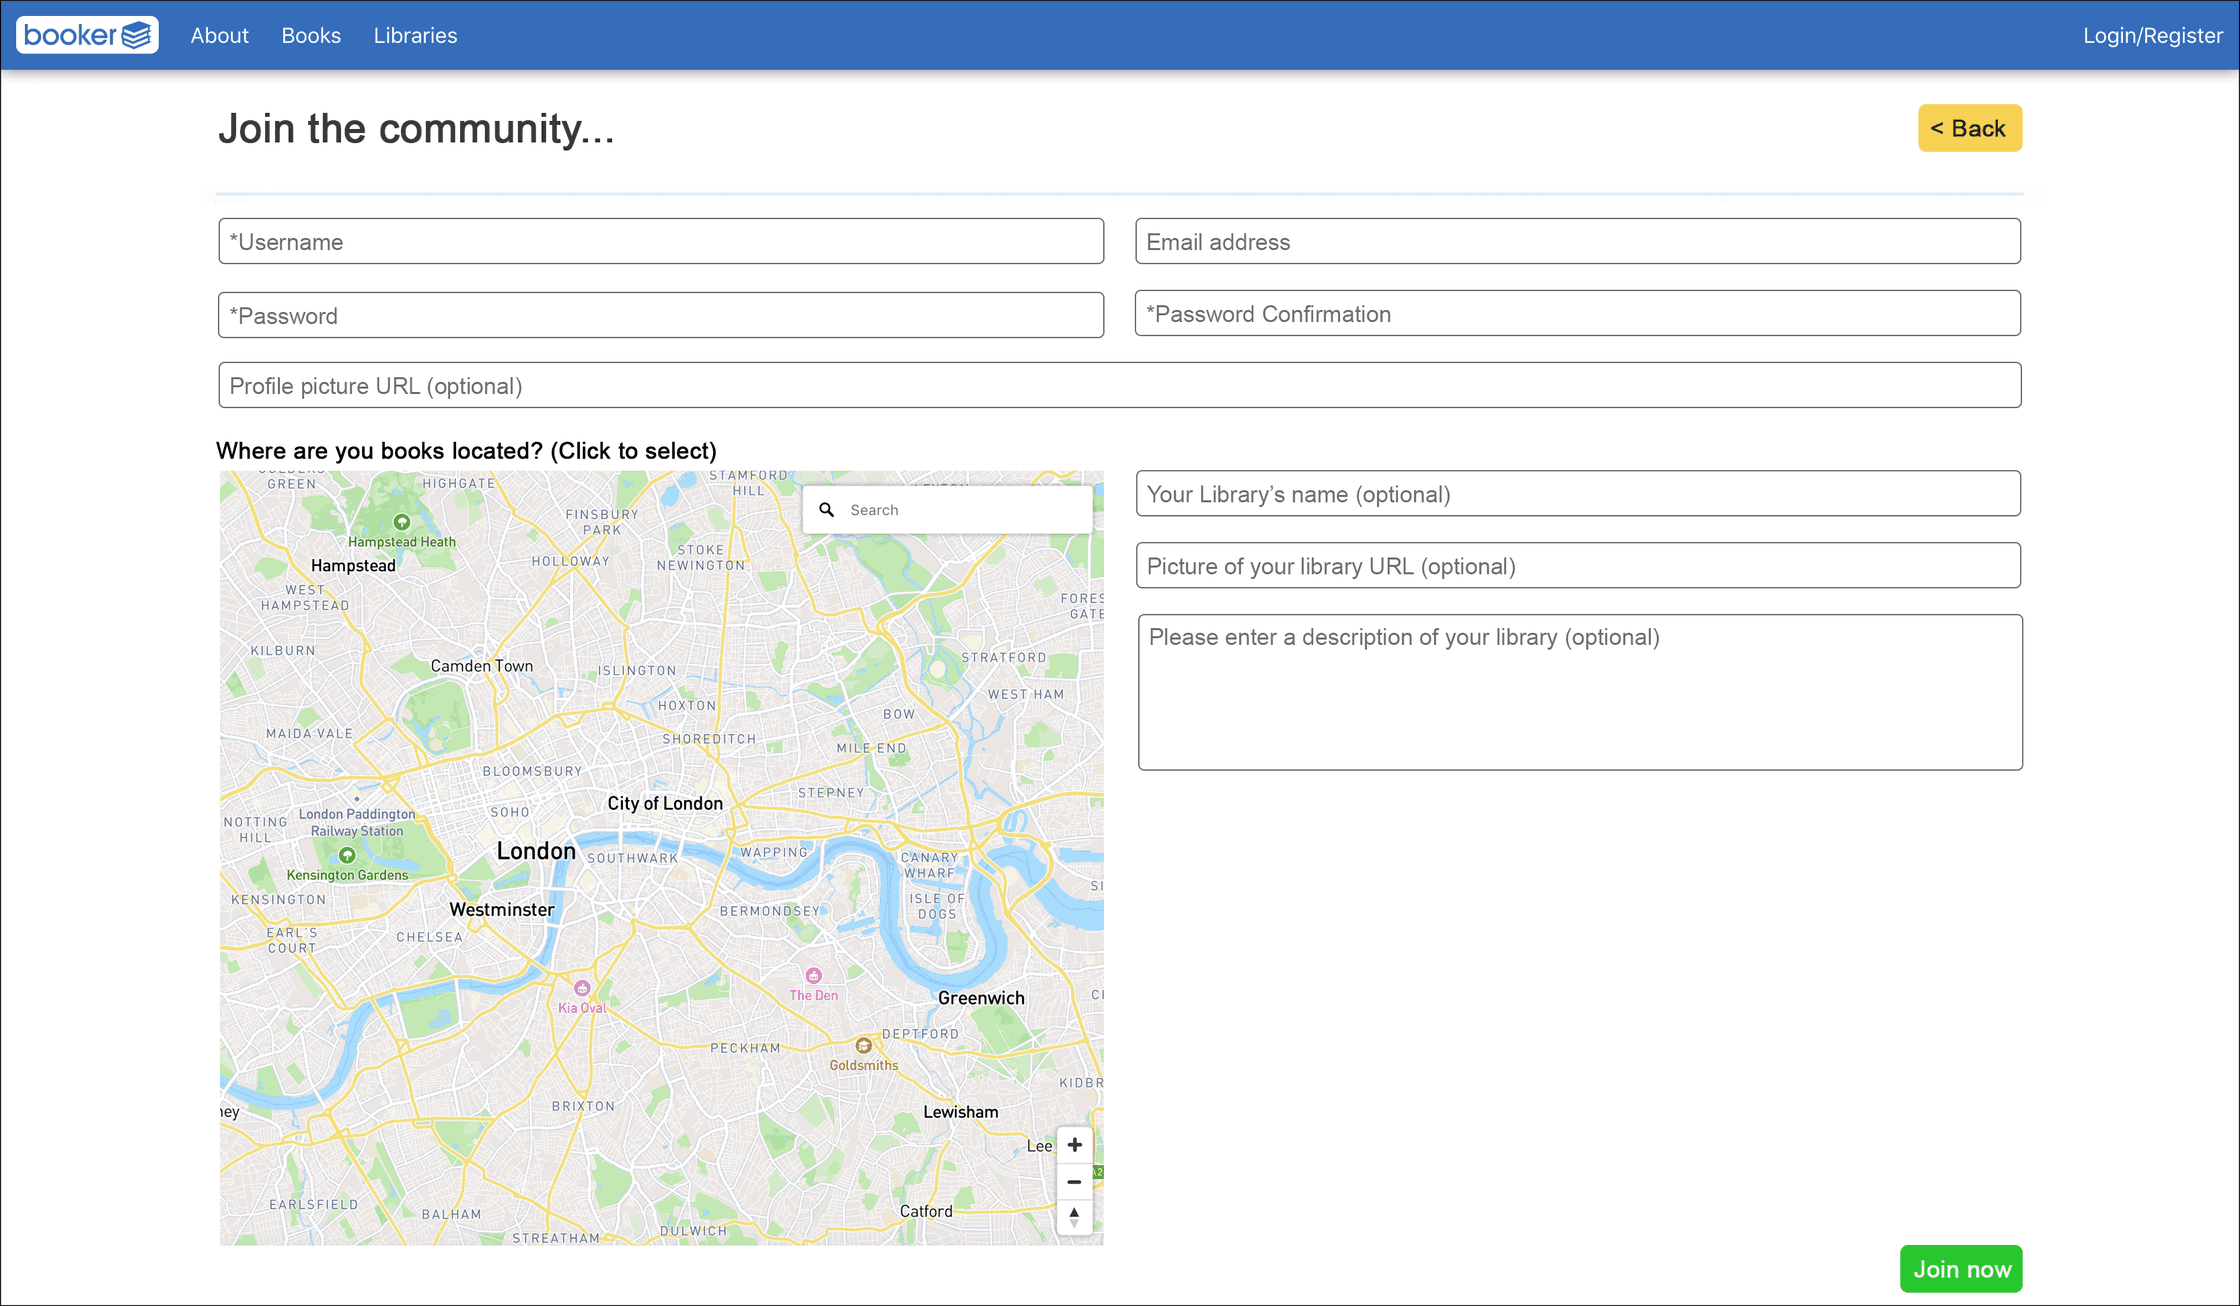Select Shoreditch on the map
This screenshot has width=2240, height=1306.
pos(709,739)
